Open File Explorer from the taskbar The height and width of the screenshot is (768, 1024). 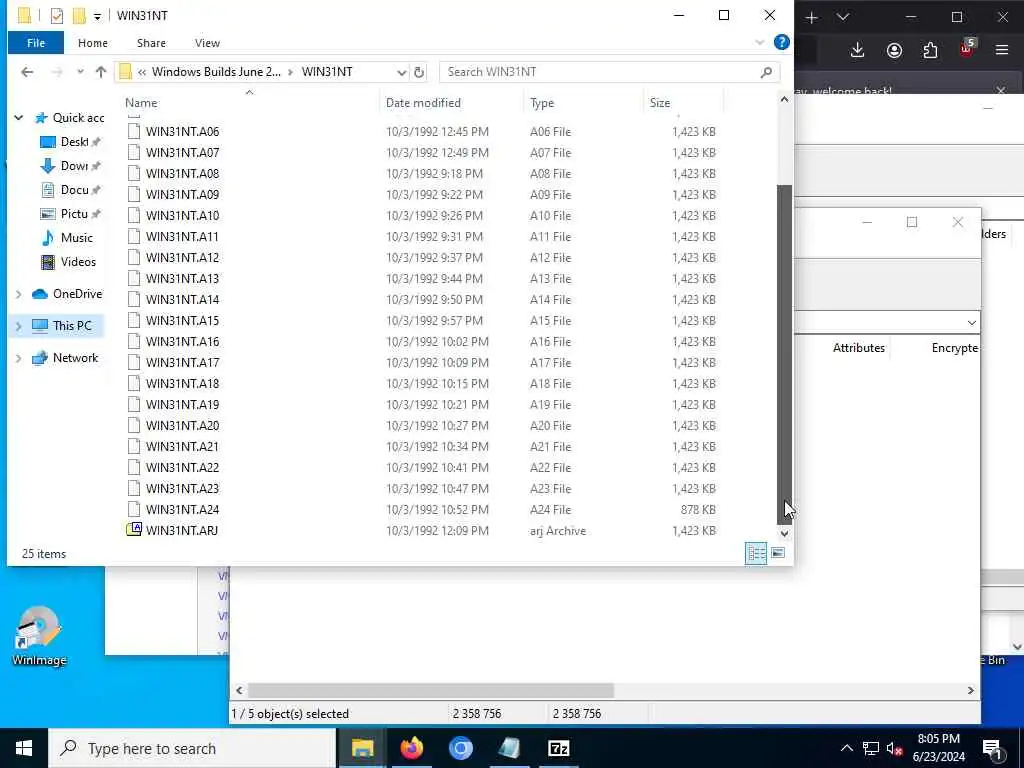[x=362, y=748]
